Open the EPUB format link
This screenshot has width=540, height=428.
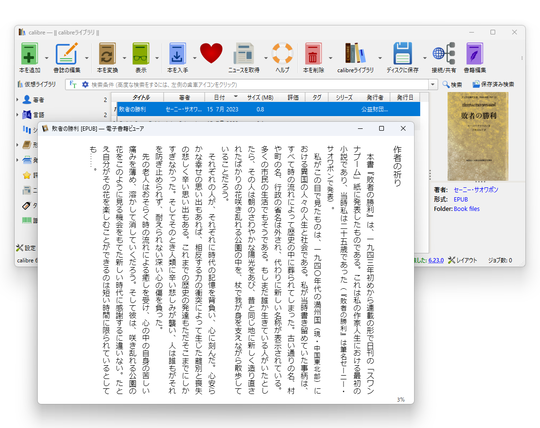pos(461,199)
